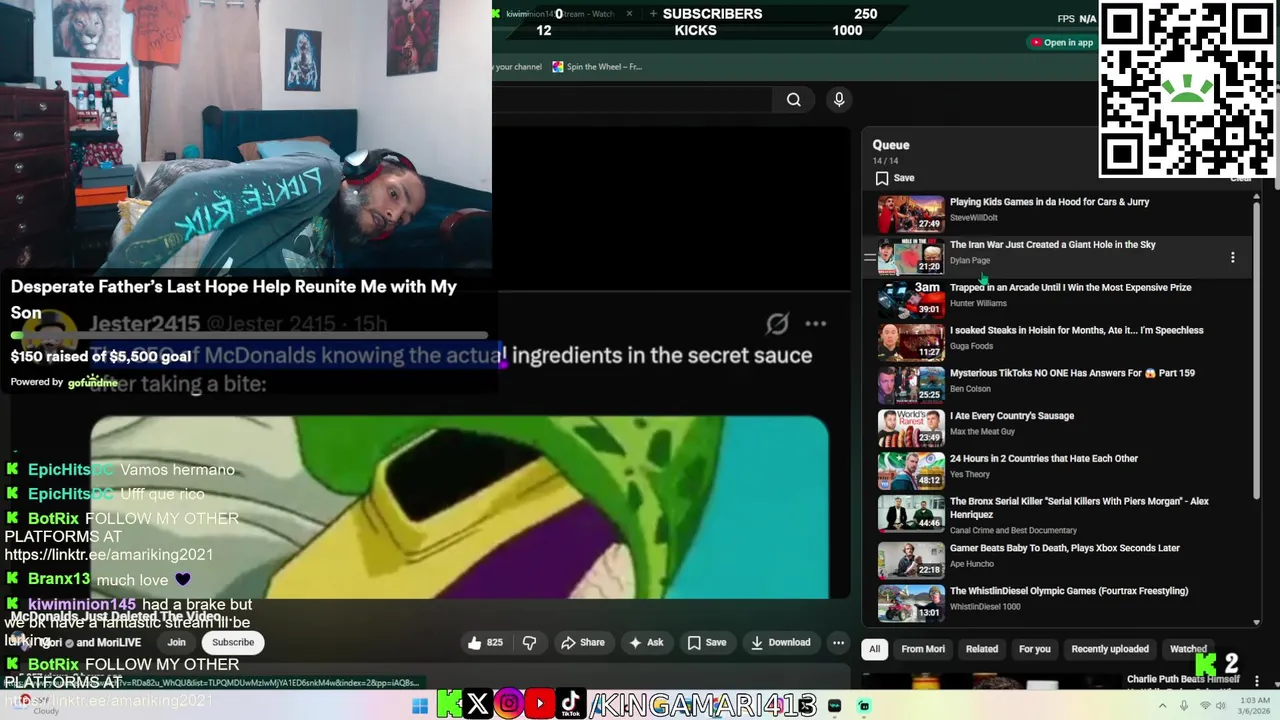Share the current video
1280x720 pixels.
pos(583,642)
